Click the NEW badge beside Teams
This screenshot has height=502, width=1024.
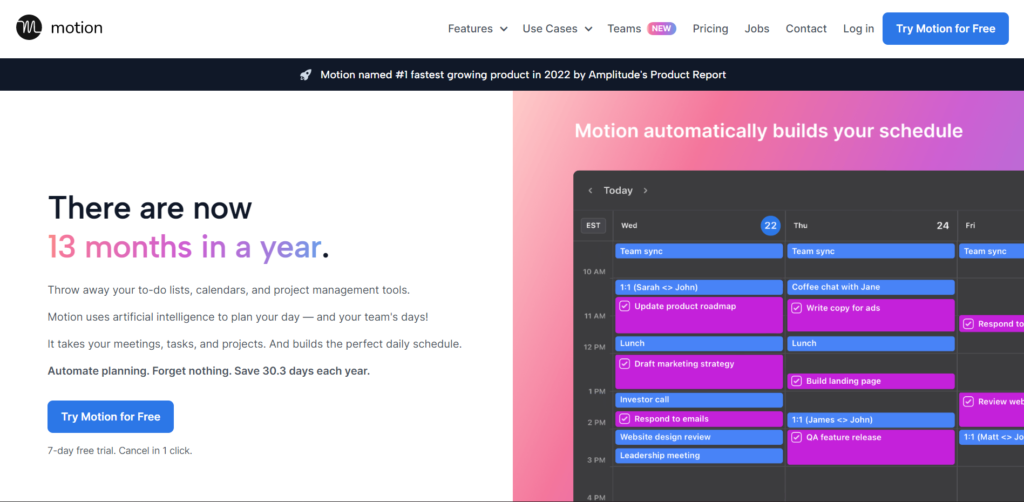[x=661, y=29]
